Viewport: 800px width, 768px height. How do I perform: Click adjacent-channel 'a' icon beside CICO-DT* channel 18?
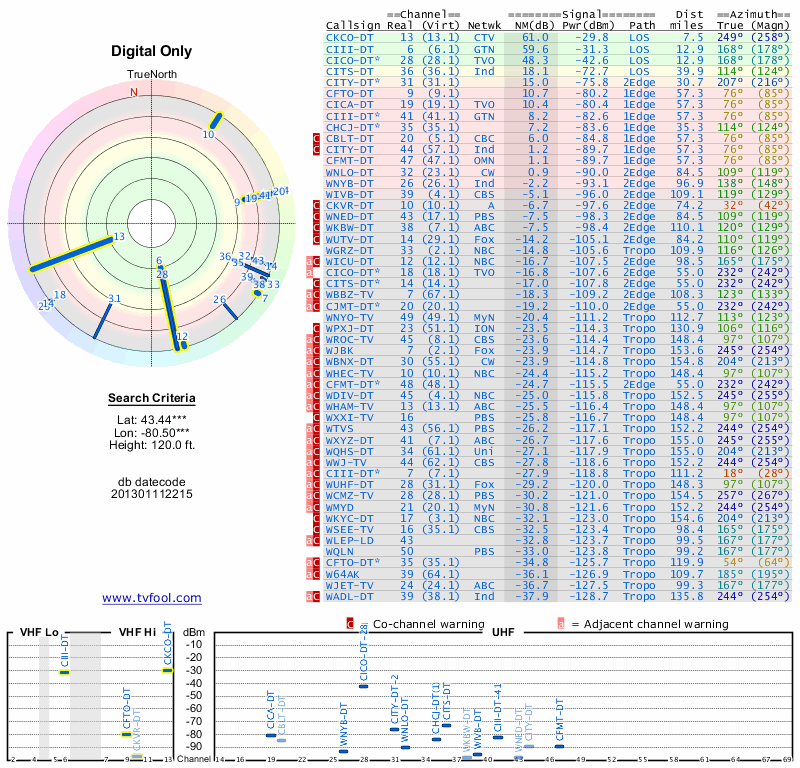[309, 272]
